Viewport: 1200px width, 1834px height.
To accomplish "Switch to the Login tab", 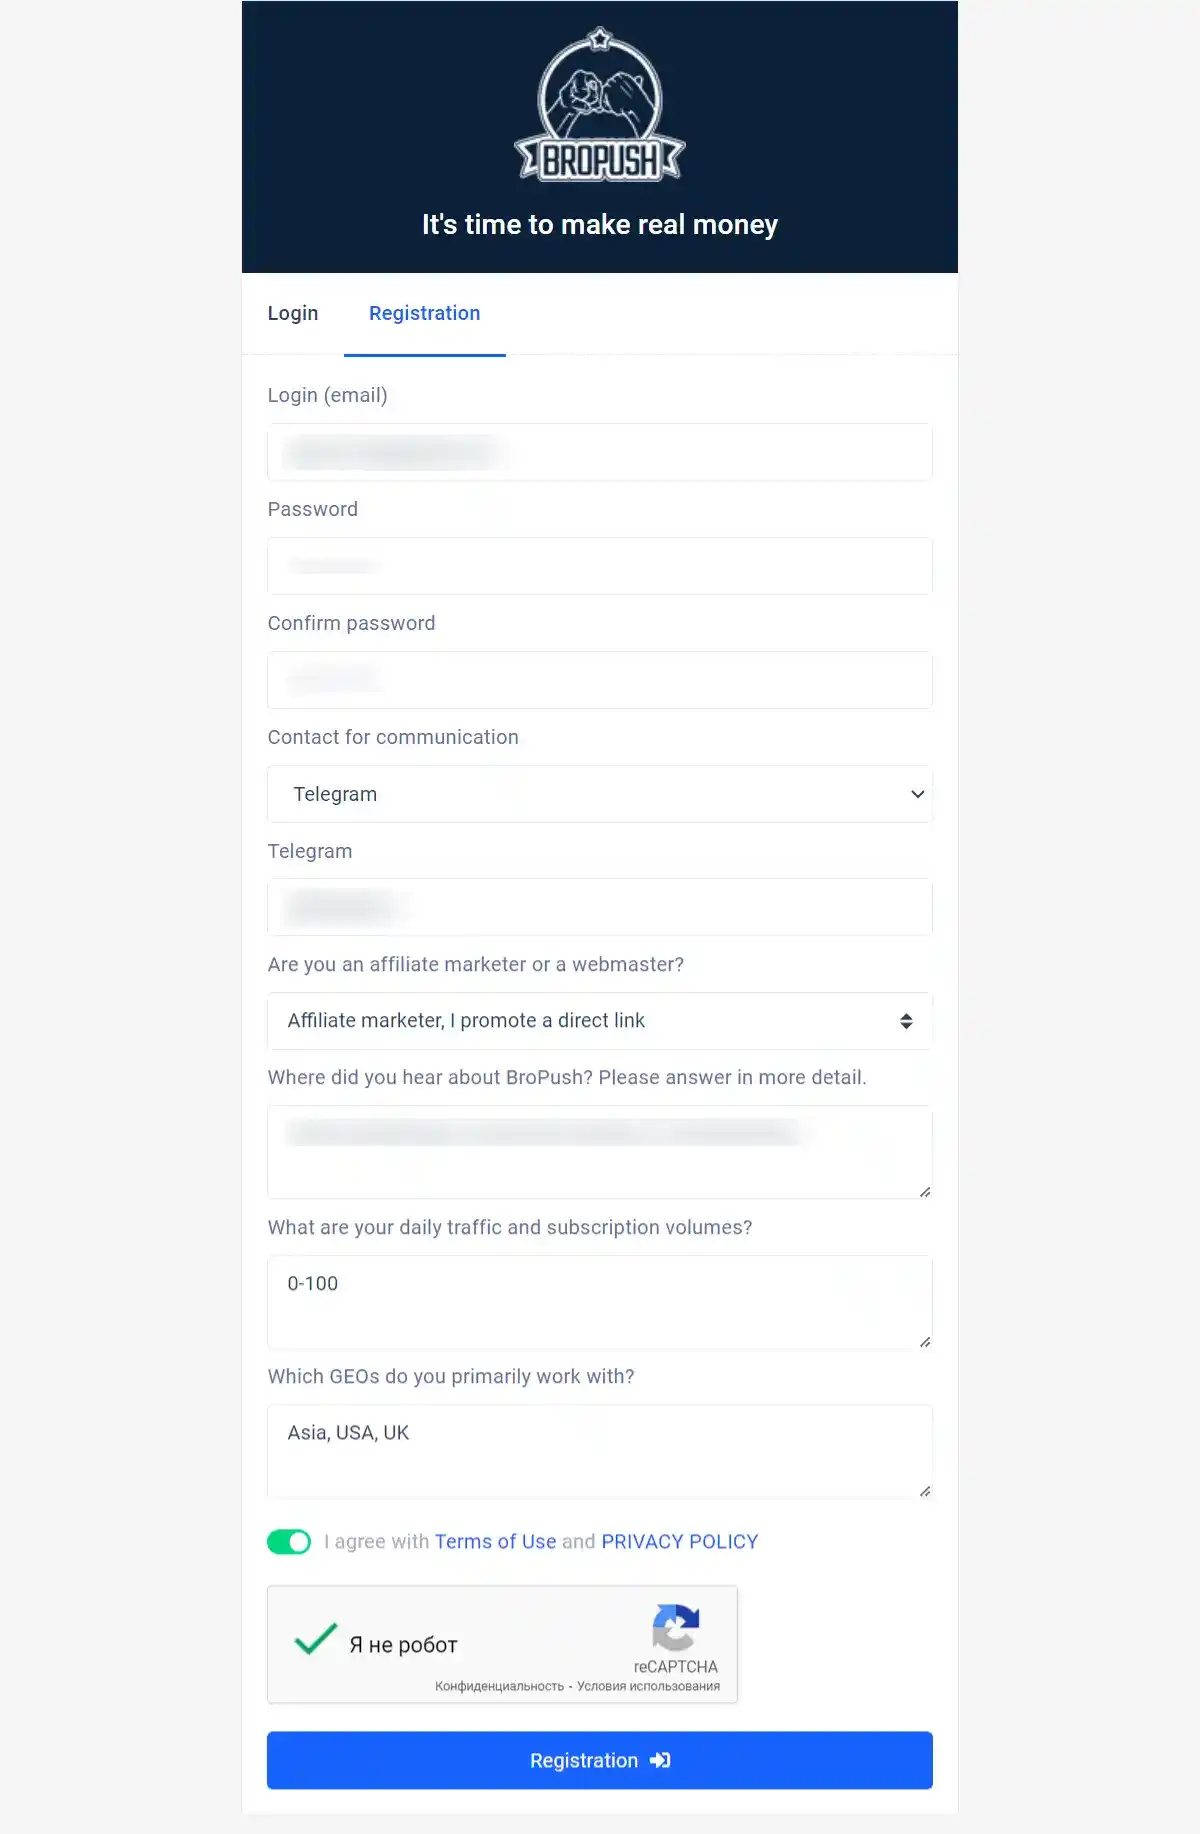I will (292, 313).
